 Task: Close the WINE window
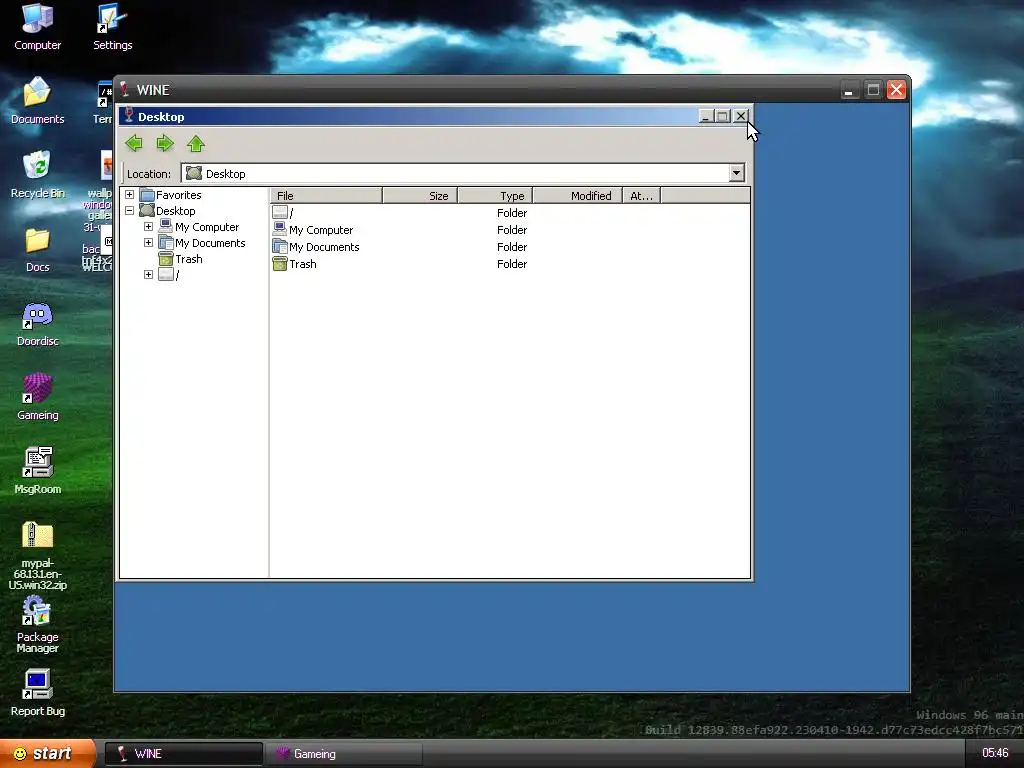[x=897, y=89]
